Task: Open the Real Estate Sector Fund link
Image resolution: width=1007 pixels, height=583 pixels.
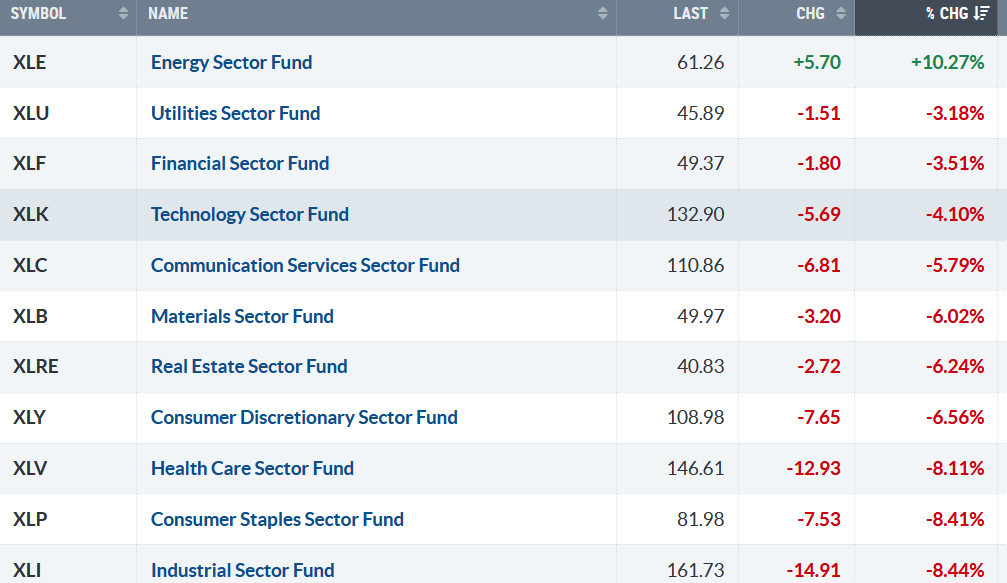Action: (x=249, y=367)
